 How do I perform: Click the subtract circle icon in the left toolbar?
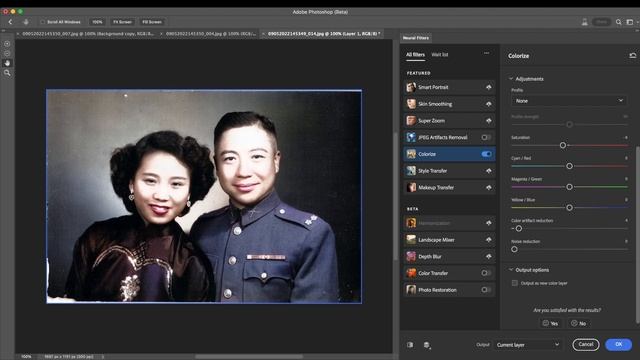pos(7,53)
